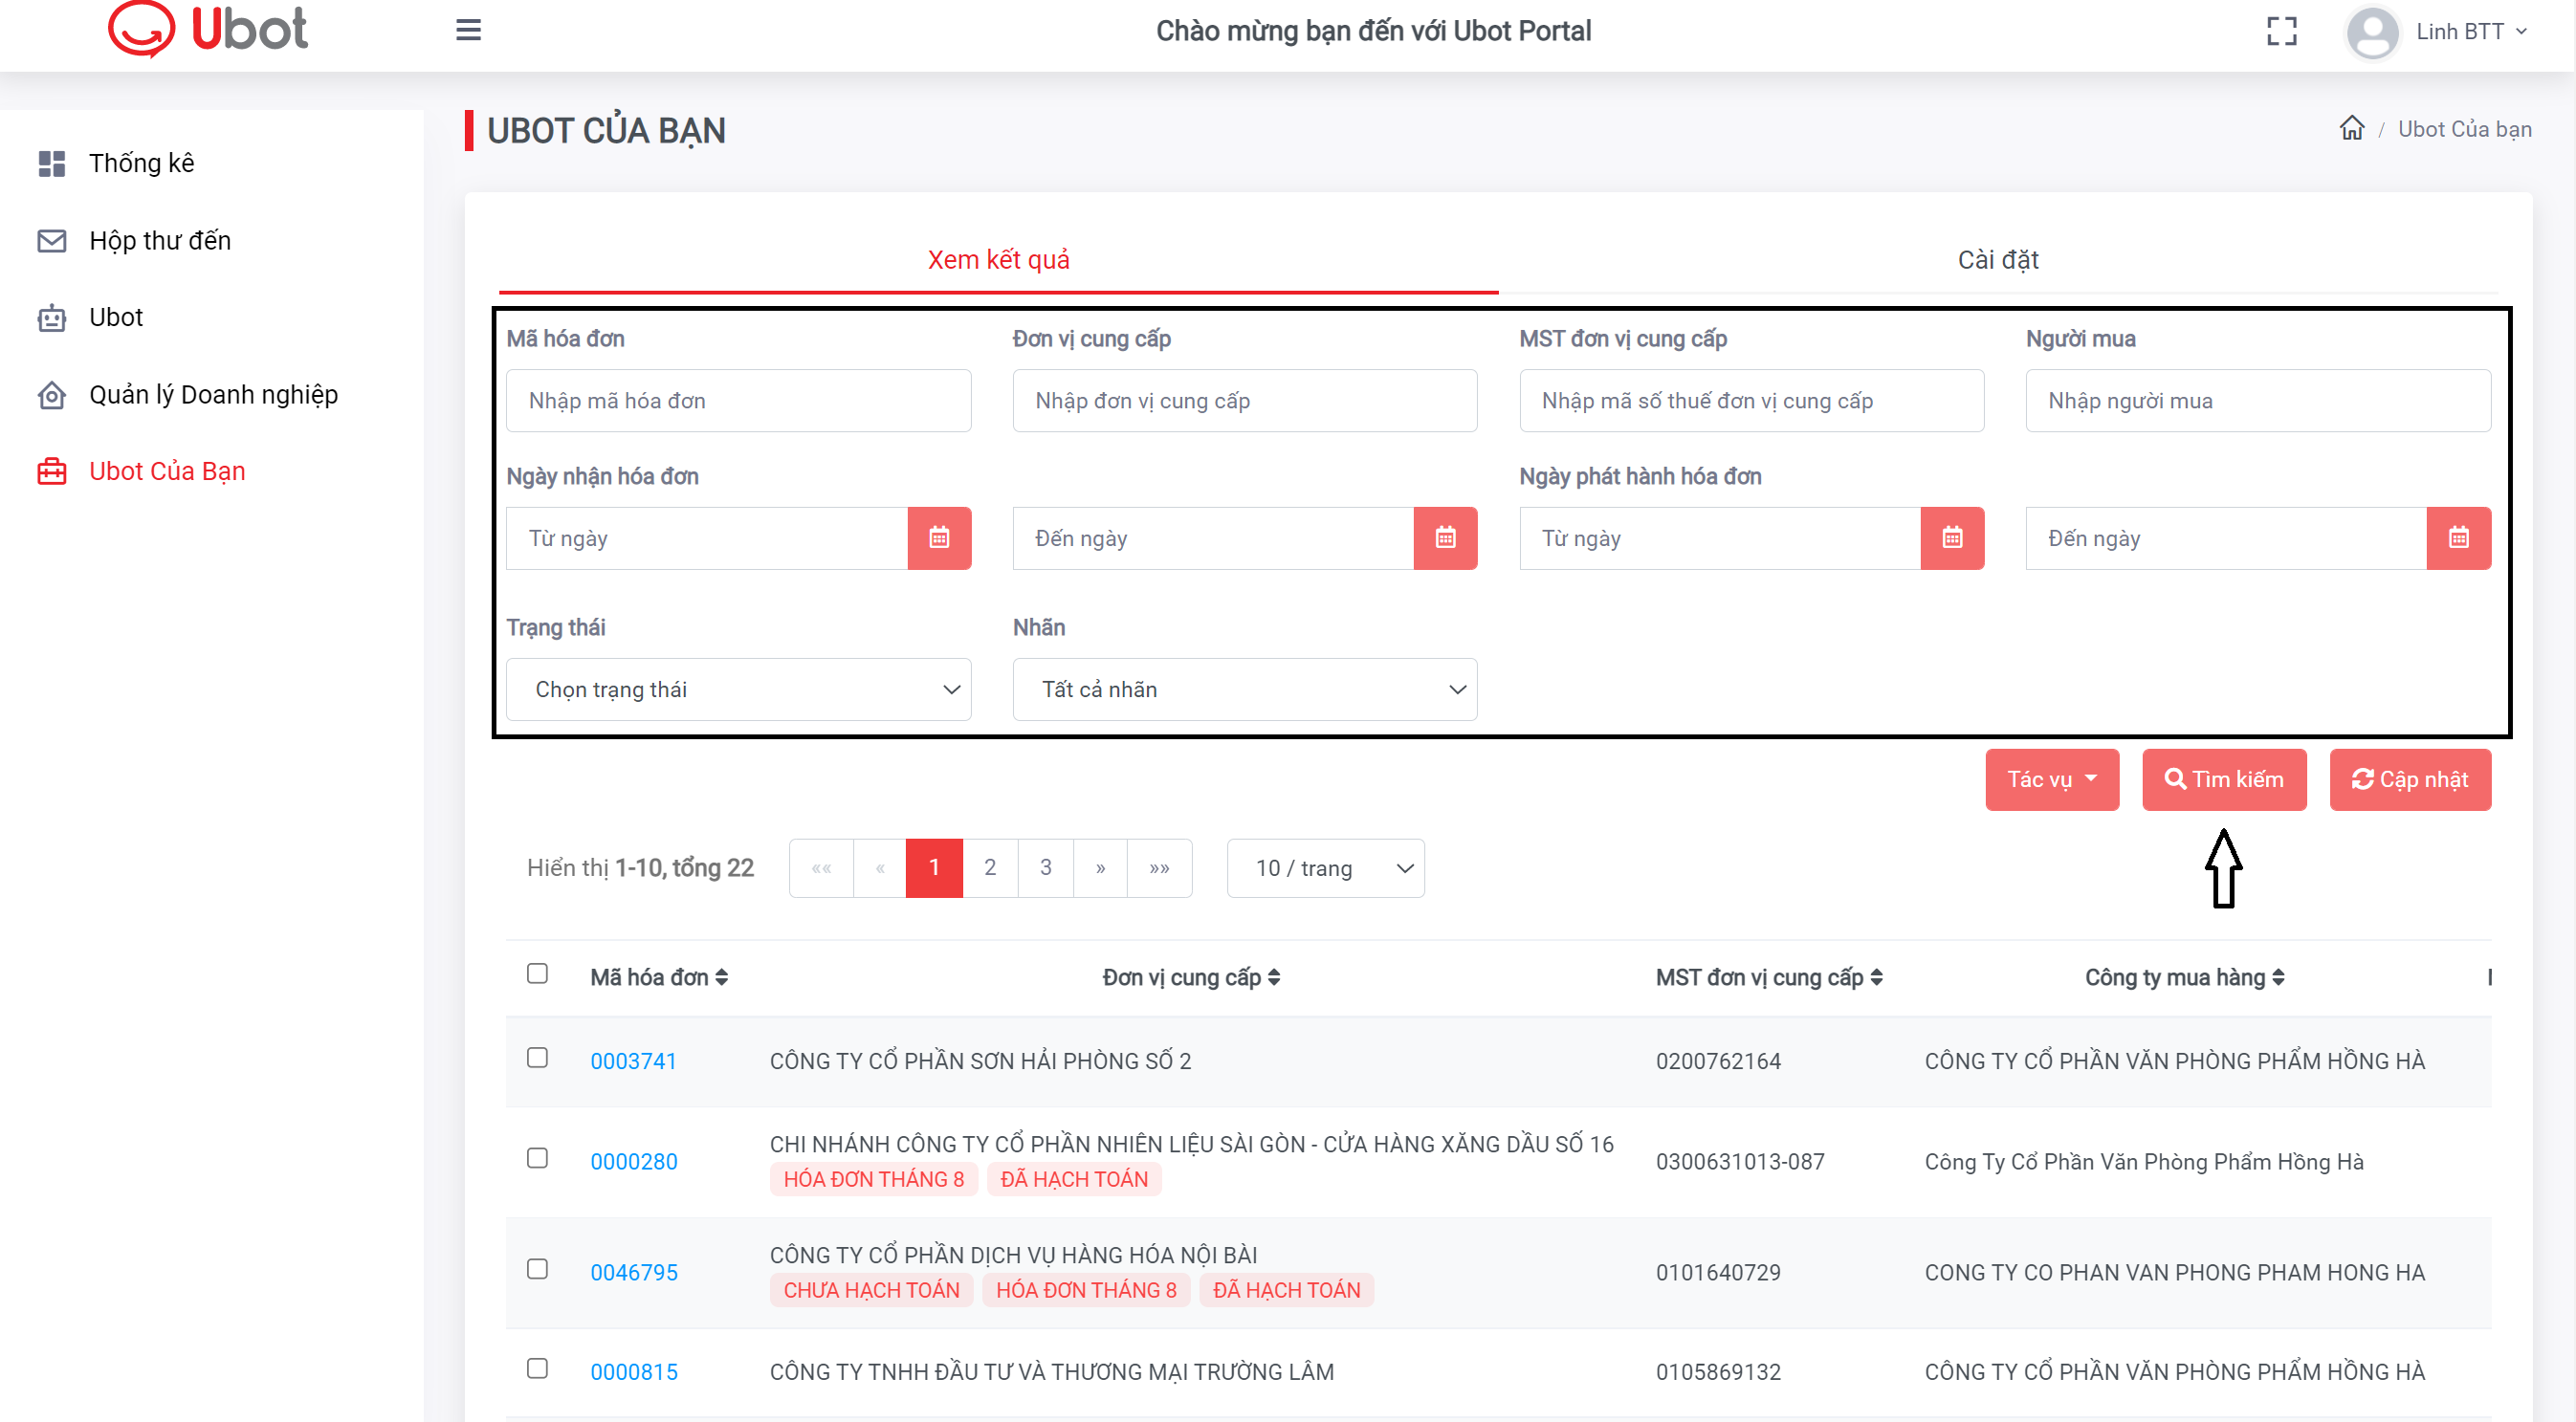Select page 3 in pagination
Screen dimensions: 2576x1422
pyautogui.click(x=1045, y=868)
